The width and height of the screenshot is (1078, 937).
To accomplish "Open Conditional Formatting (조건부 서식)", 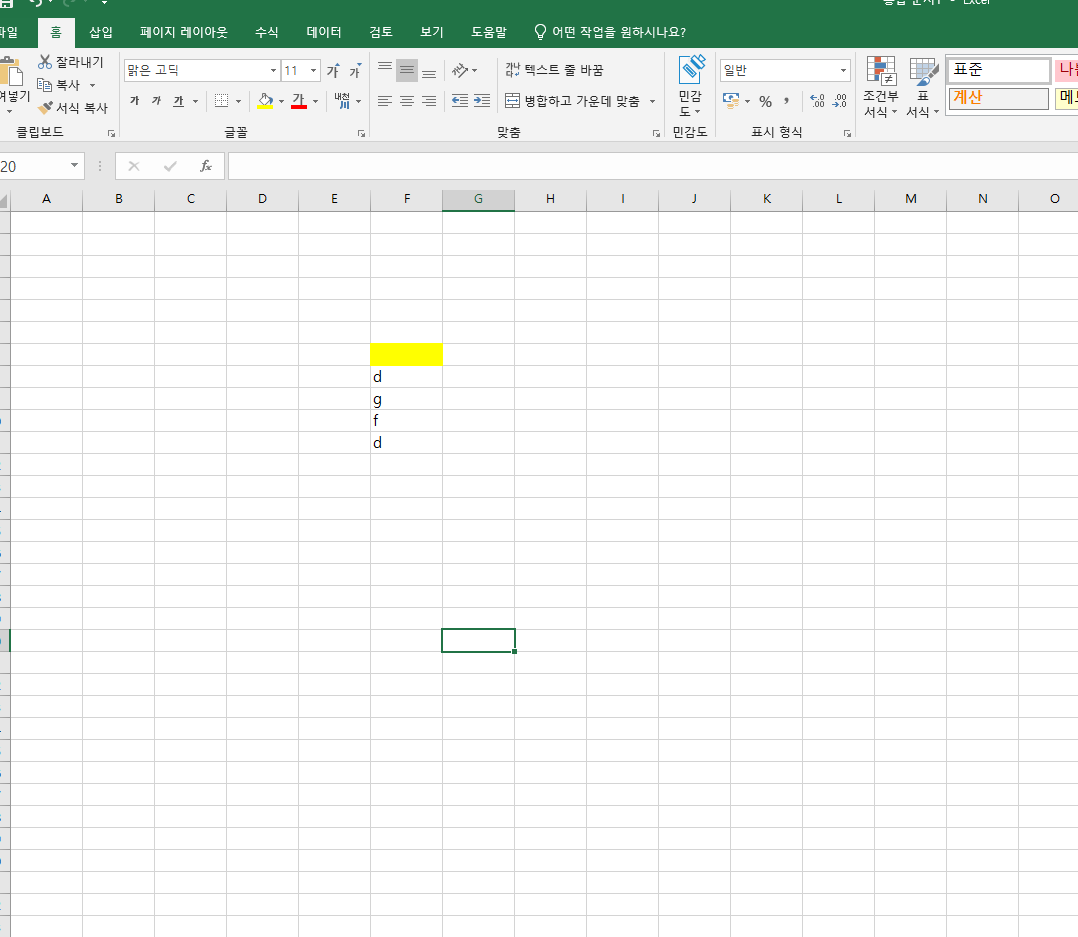I will click(881, 87).
